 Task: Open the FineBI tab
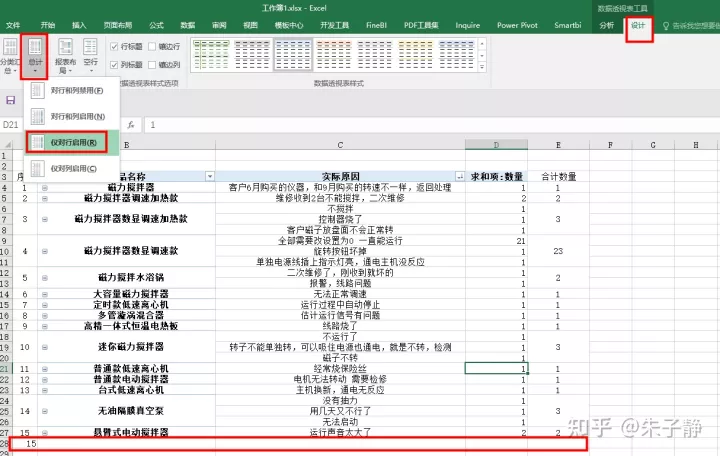376,25
